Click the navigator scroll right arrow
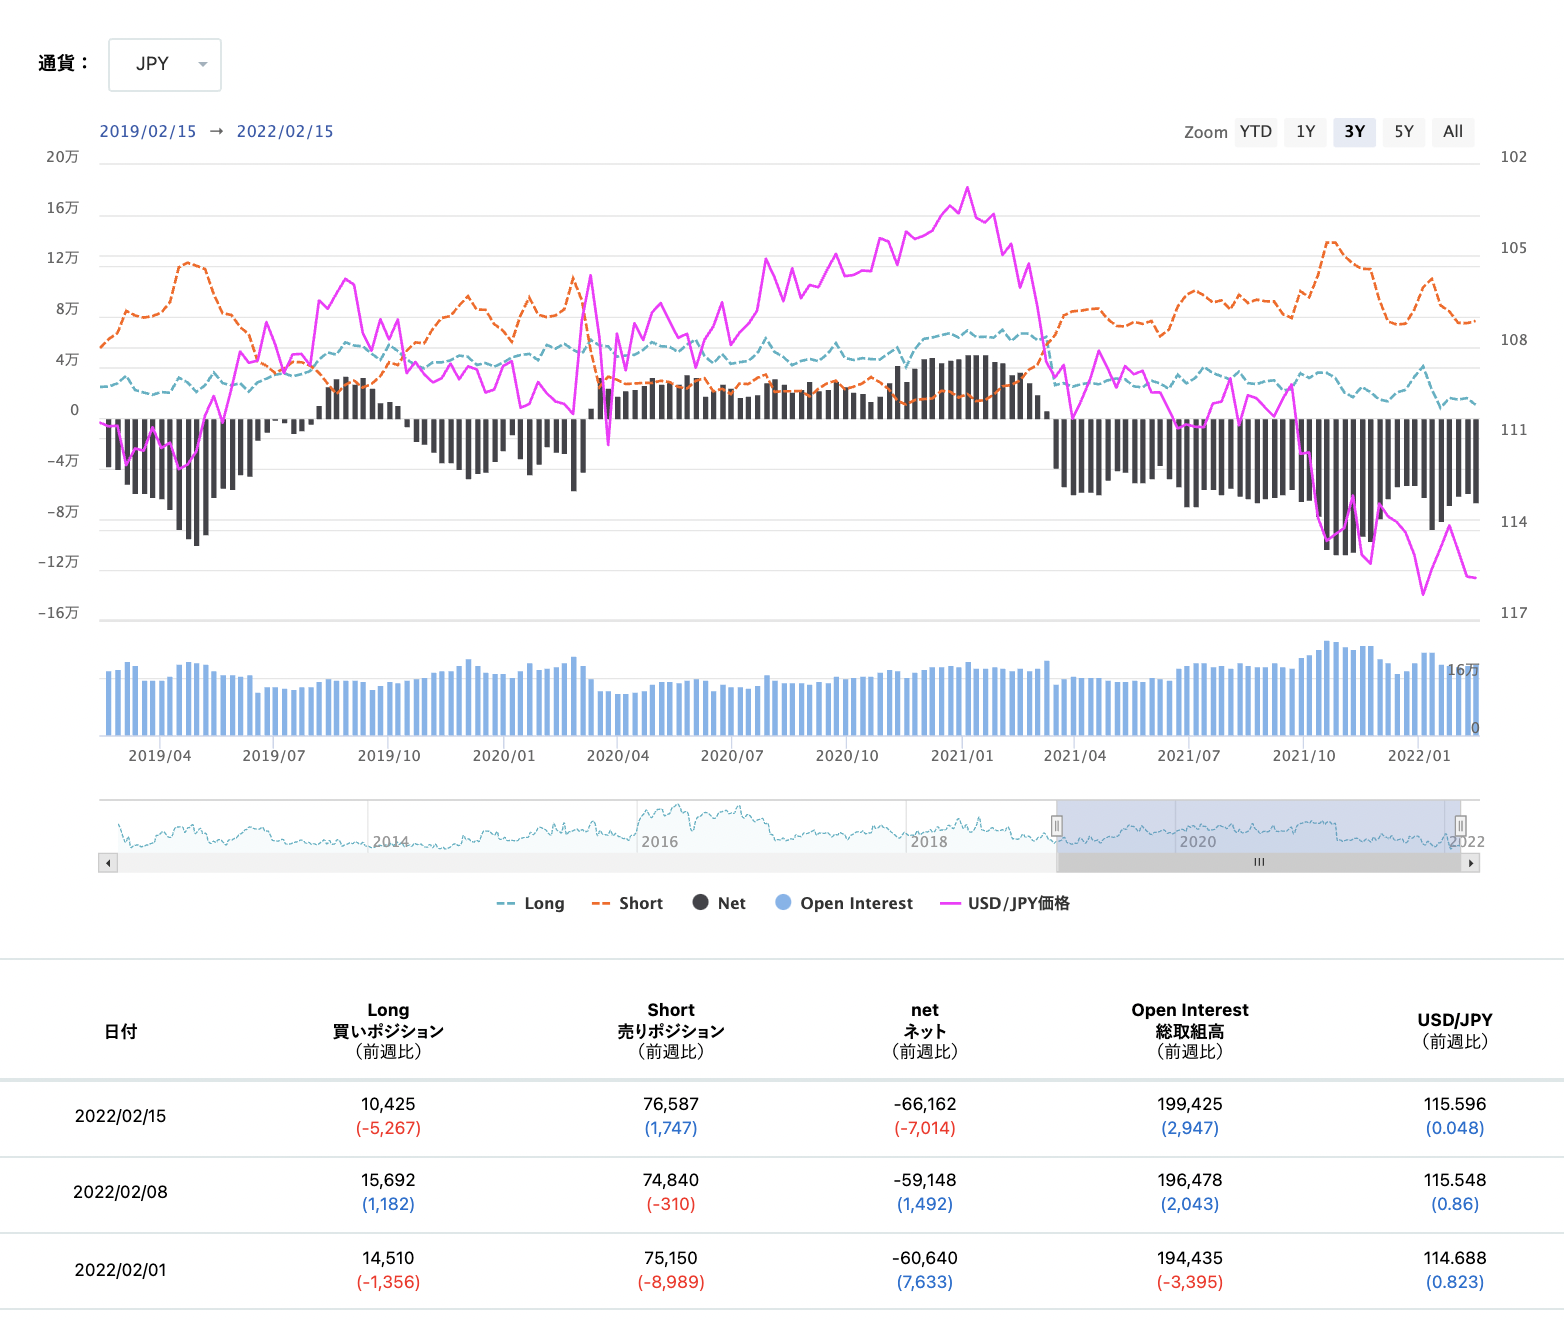 (1470, 863)
